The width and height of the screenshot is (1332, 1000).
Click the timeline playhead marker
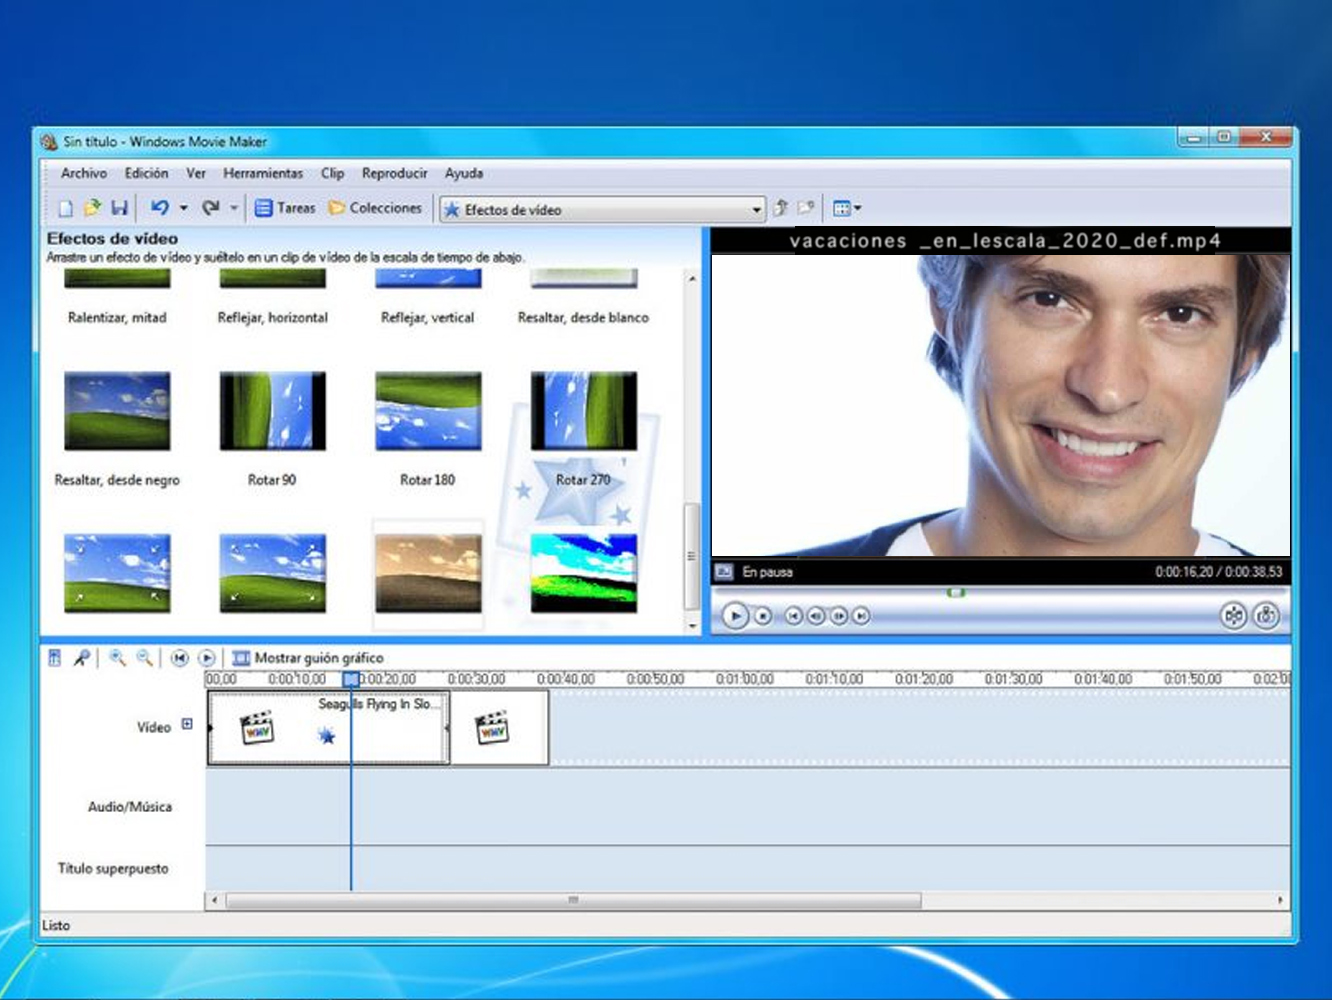[x=351, y=679]
